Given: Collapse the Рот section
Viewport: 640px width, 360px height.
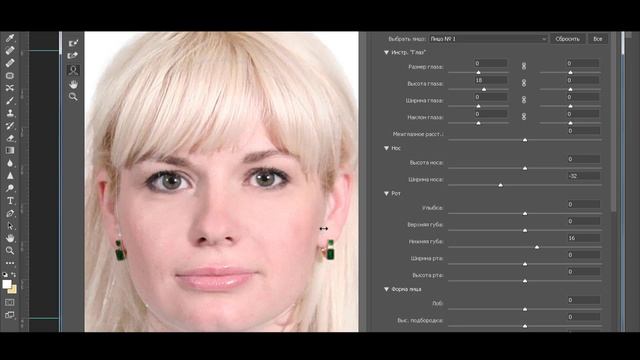Looking at the screenshot, I should 386,193.
